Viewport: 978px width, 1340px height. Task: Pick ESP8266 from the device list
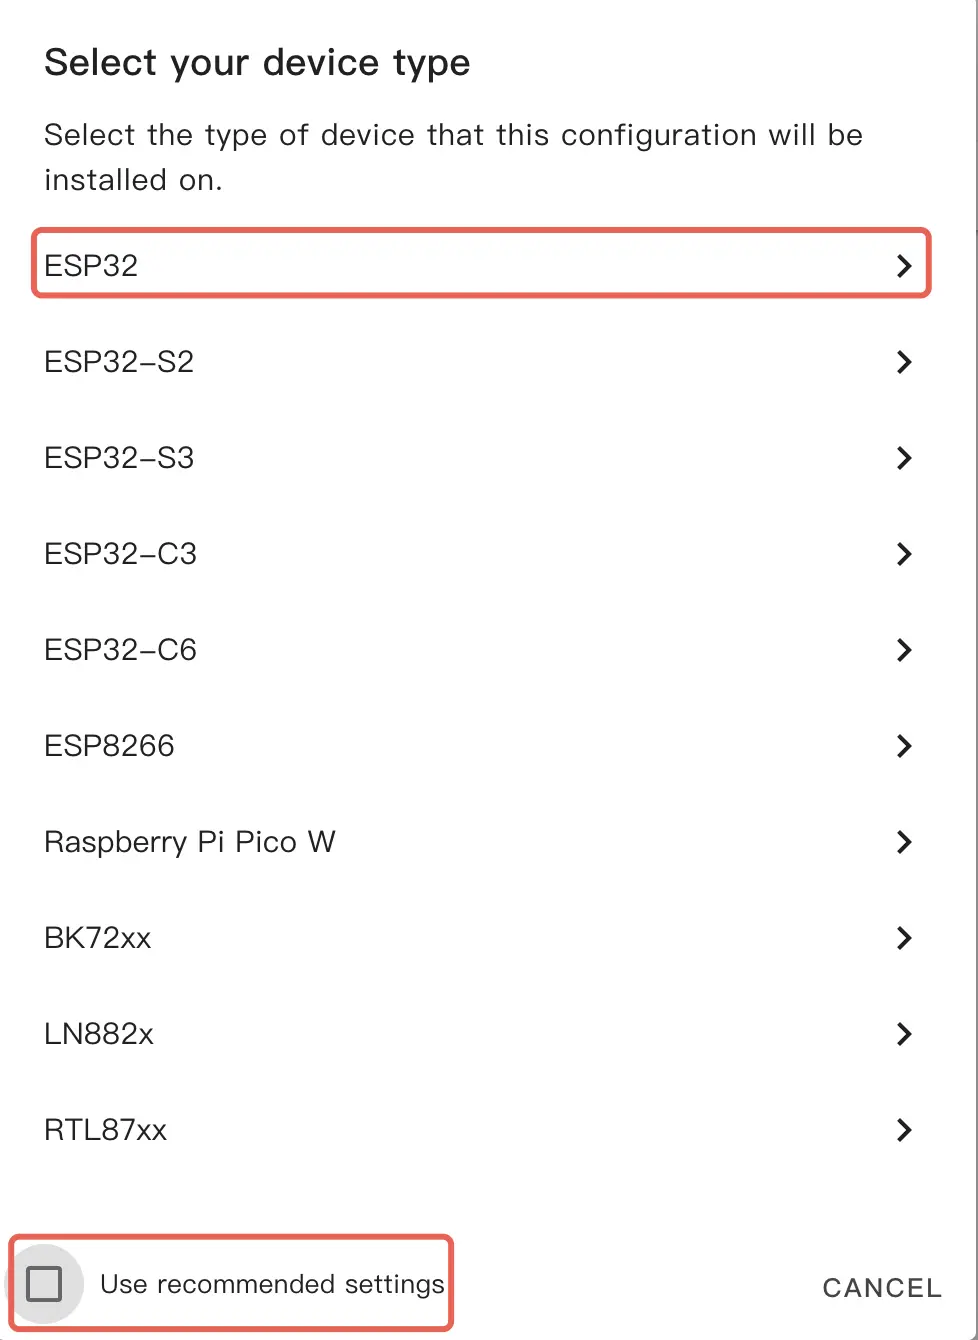pos(110,746)
